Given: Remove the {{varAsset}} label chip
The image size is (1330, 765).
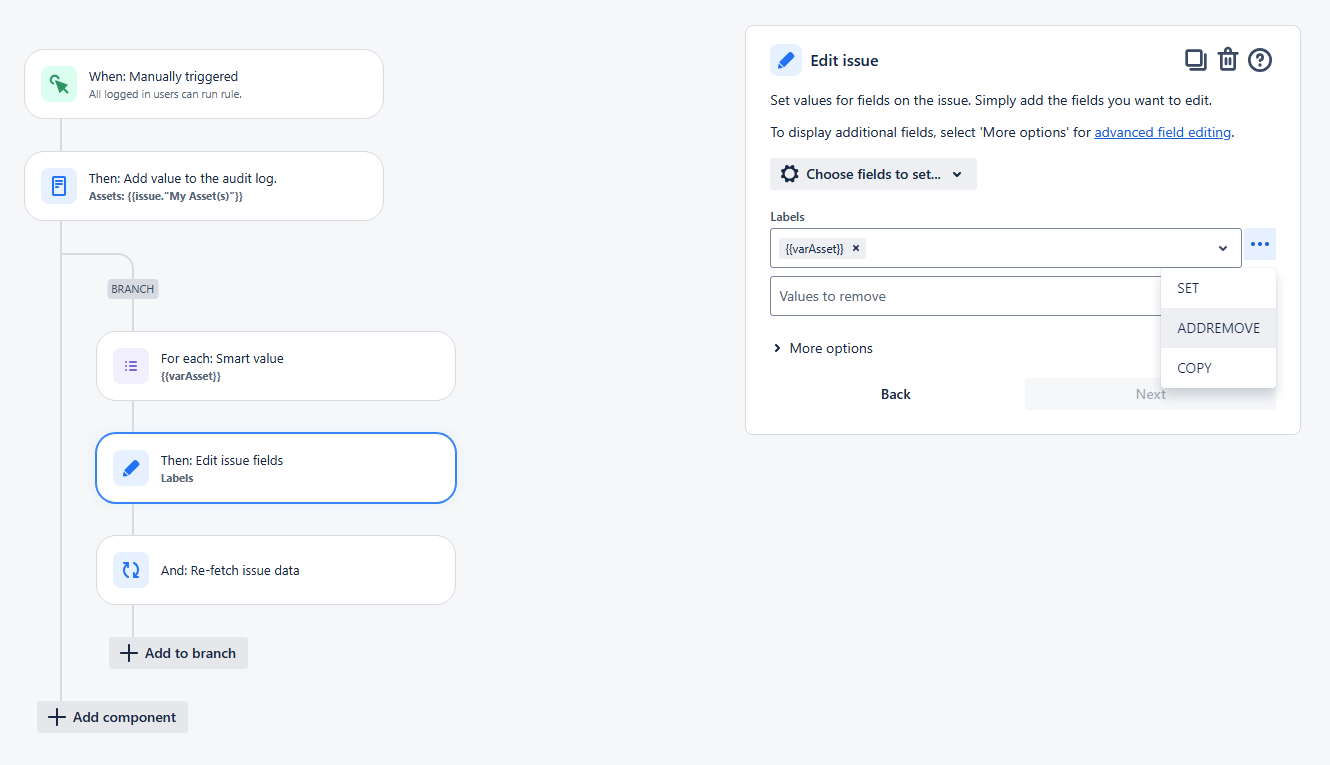Looking at the screenshot, I should 855,247.
